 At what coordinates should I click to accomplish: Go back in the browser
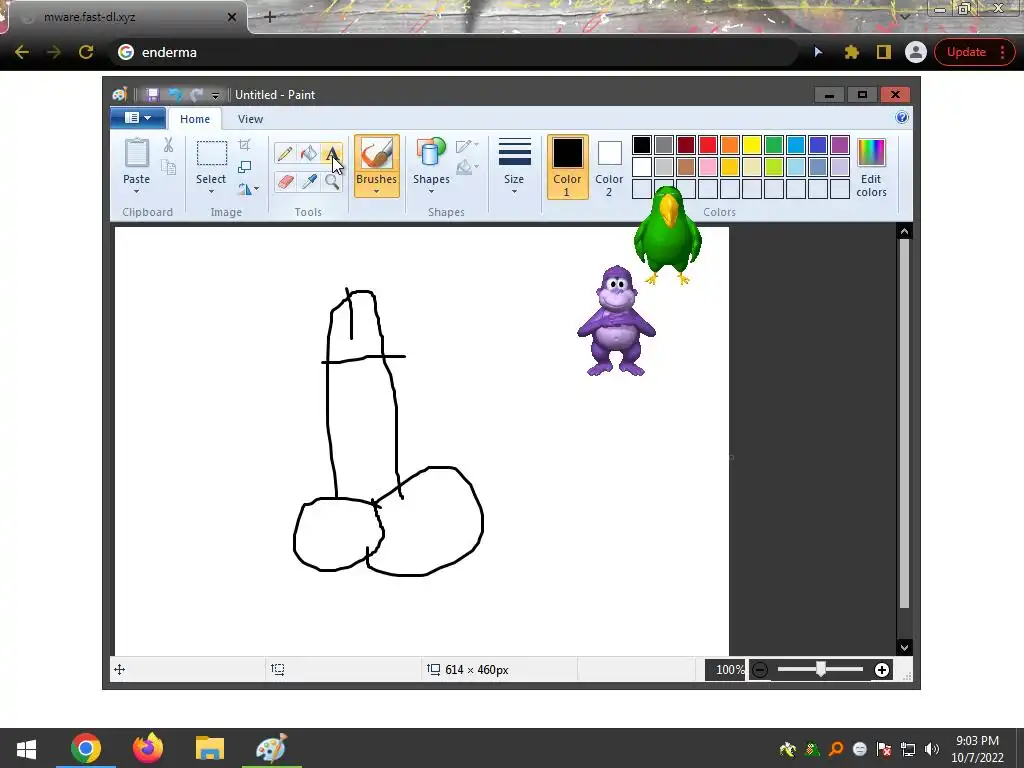point(22,52)
